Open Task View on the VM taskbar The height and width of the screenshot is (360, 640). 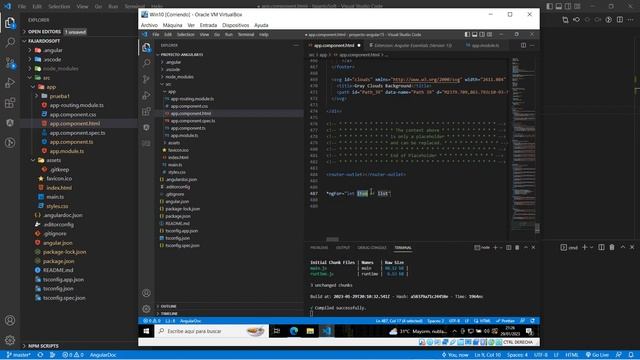click(277, 331)
